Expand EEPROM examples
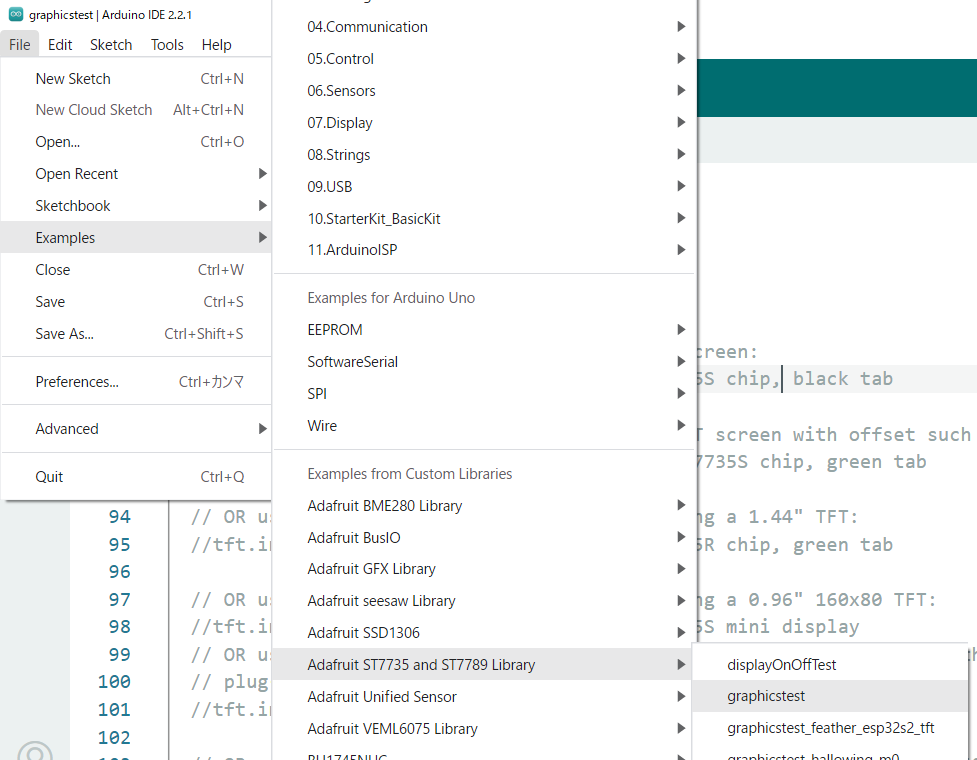 click(x=484, y=330)
